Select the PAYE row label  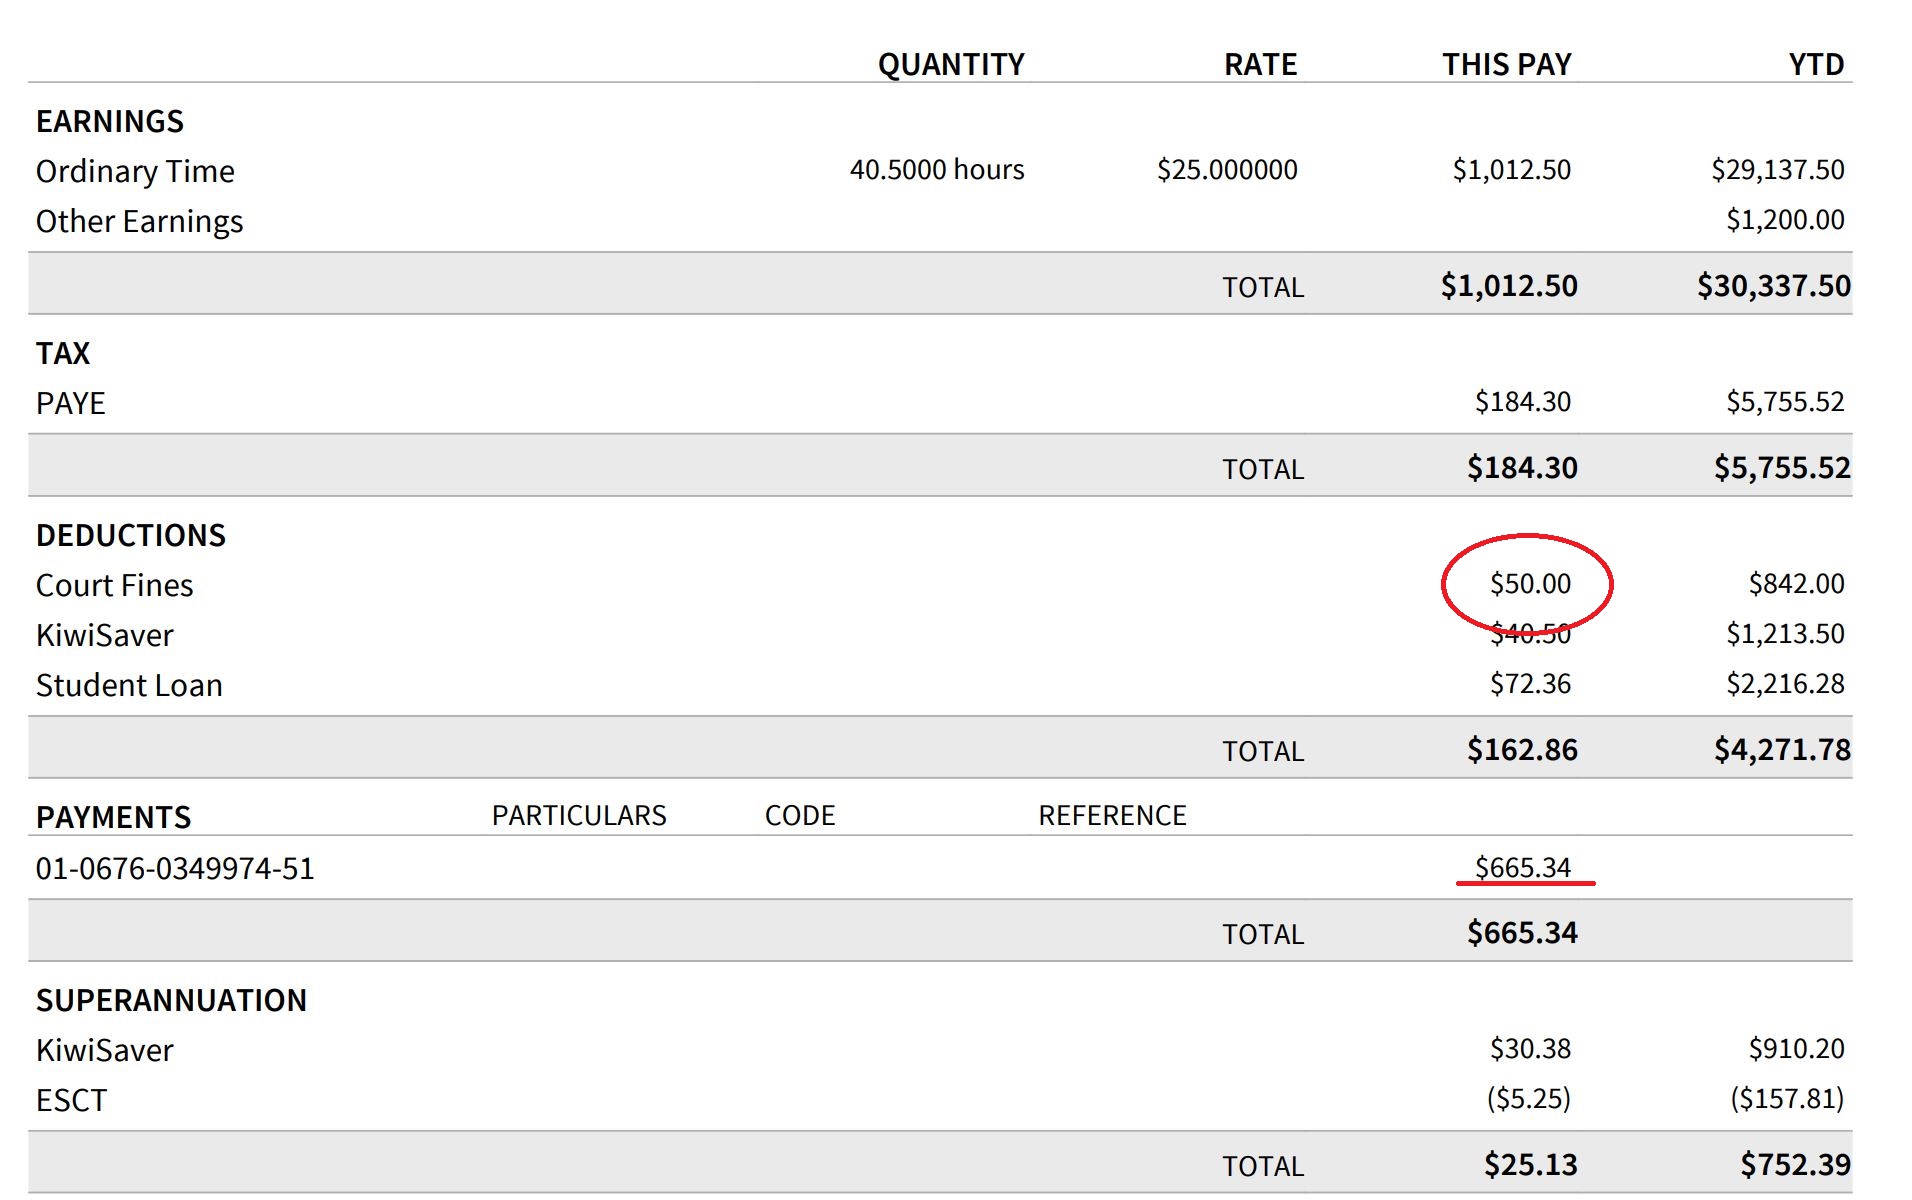click(x=70, y=403)
